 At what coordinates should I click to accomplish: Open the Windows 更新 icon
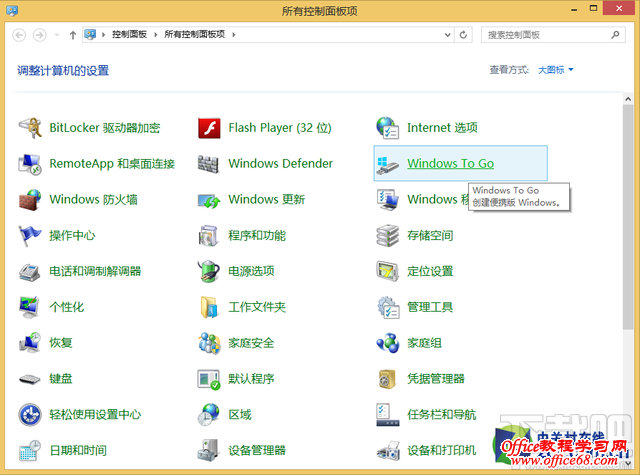pos(209,200)
